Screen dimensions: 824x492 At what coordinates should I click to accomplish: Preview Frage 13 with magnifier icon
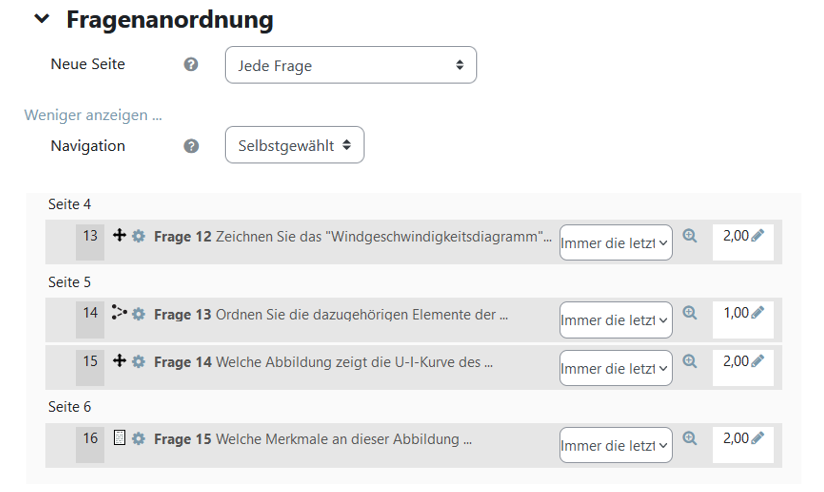point(689,313)
